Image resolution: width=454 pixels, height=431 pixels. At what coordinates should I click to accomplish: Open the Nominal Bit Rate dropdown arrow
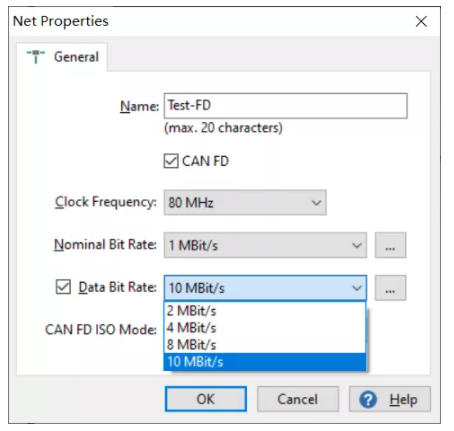[357, 246]
